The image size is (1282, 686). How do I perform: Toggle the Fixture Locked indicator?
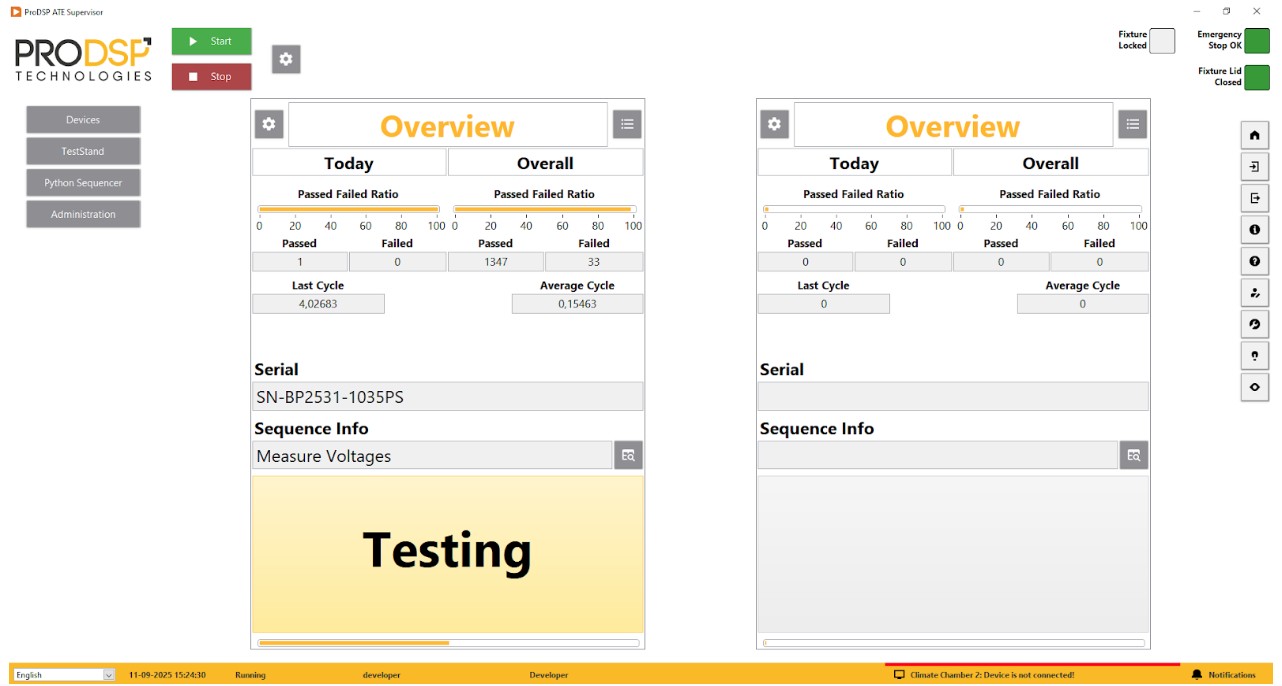[x=1161, y=41]
